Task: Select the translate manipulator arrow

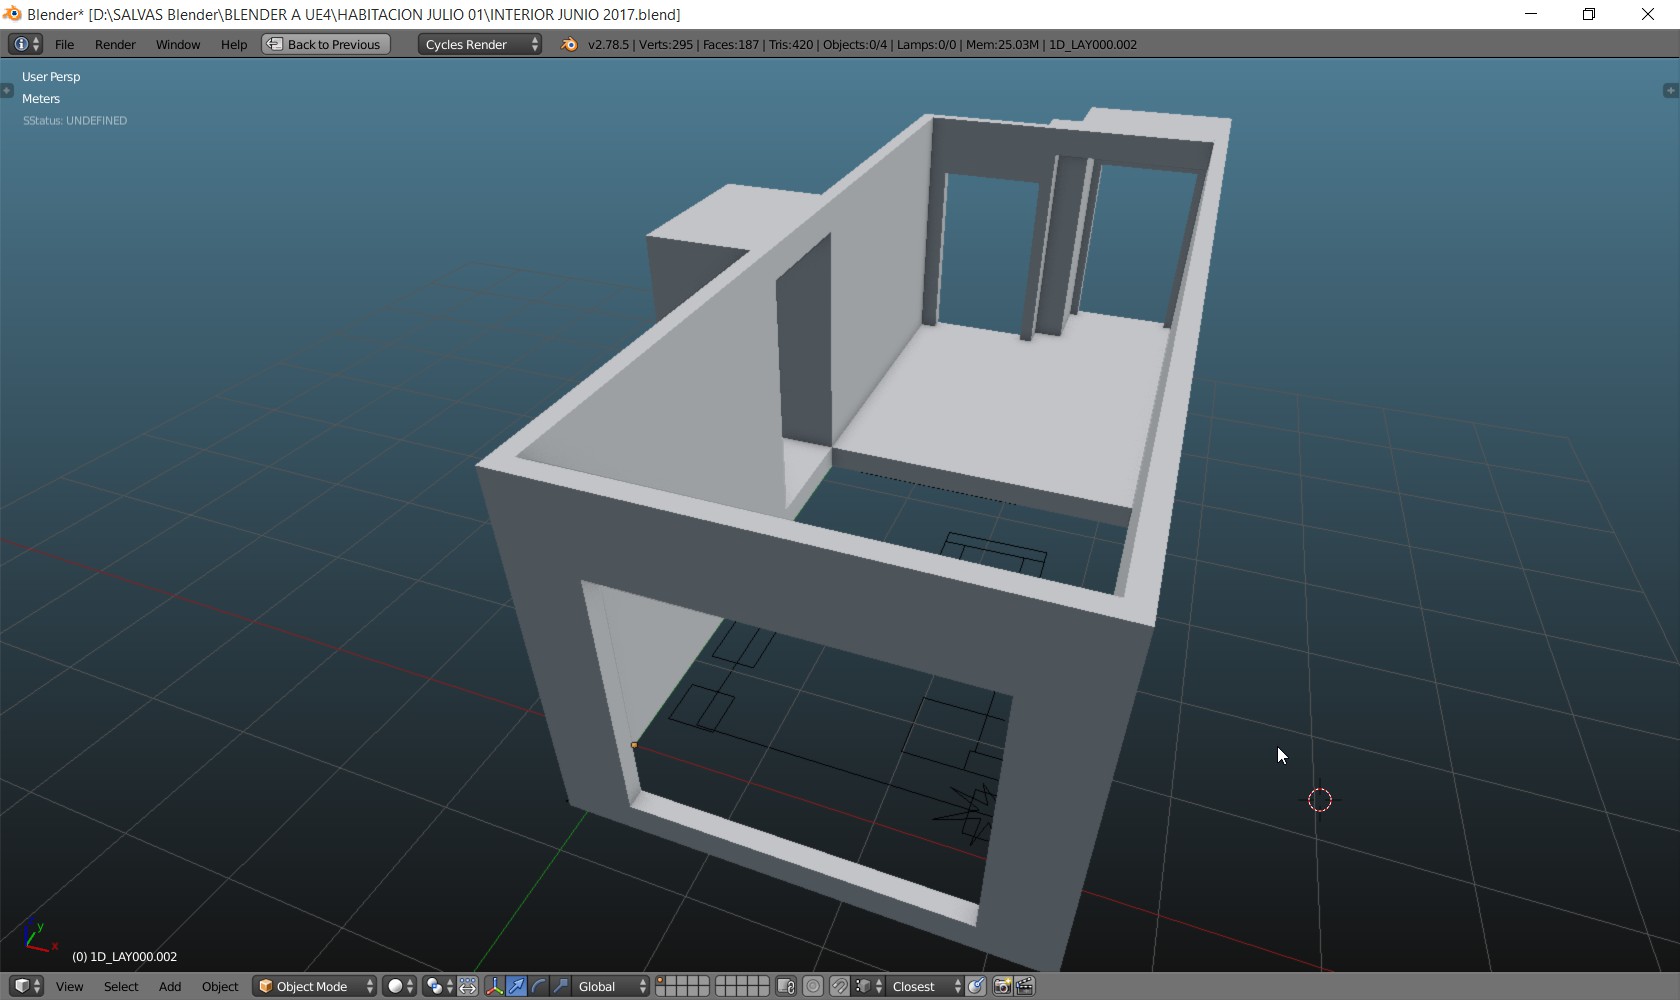Action: pos(516,986)
